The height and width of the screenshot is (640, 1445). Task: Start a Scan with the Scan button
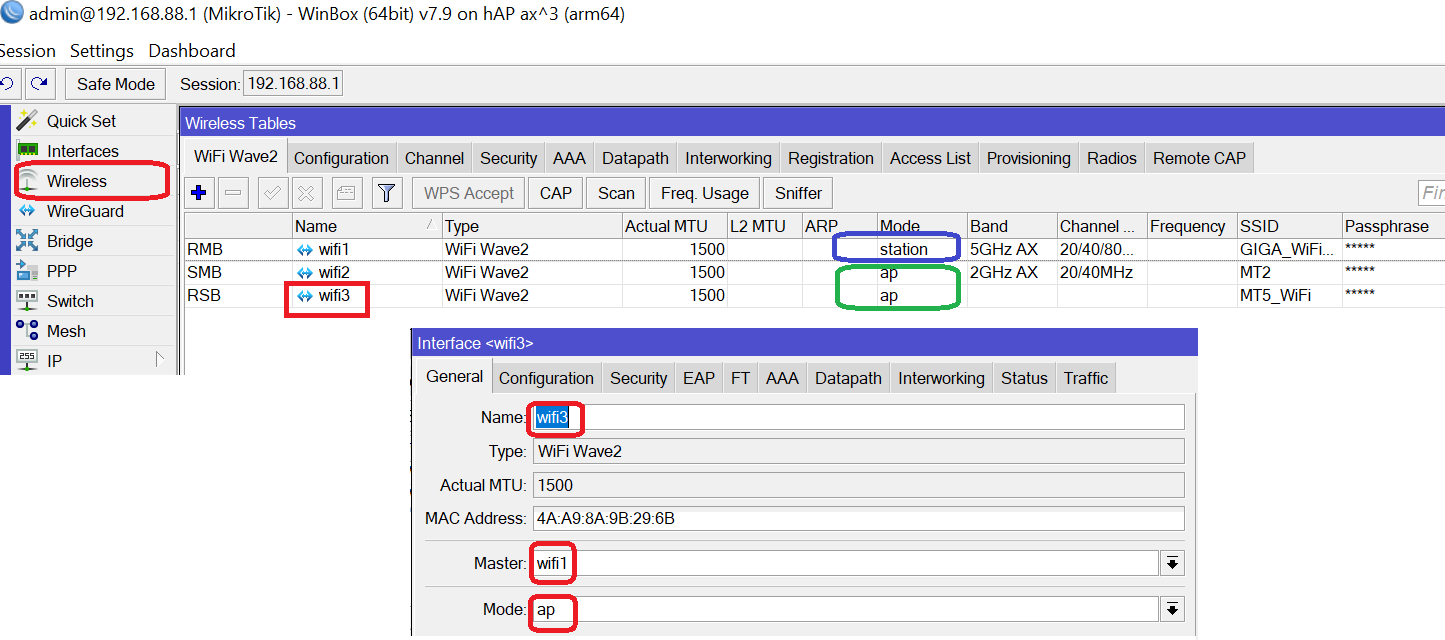[x=616, y=193]
